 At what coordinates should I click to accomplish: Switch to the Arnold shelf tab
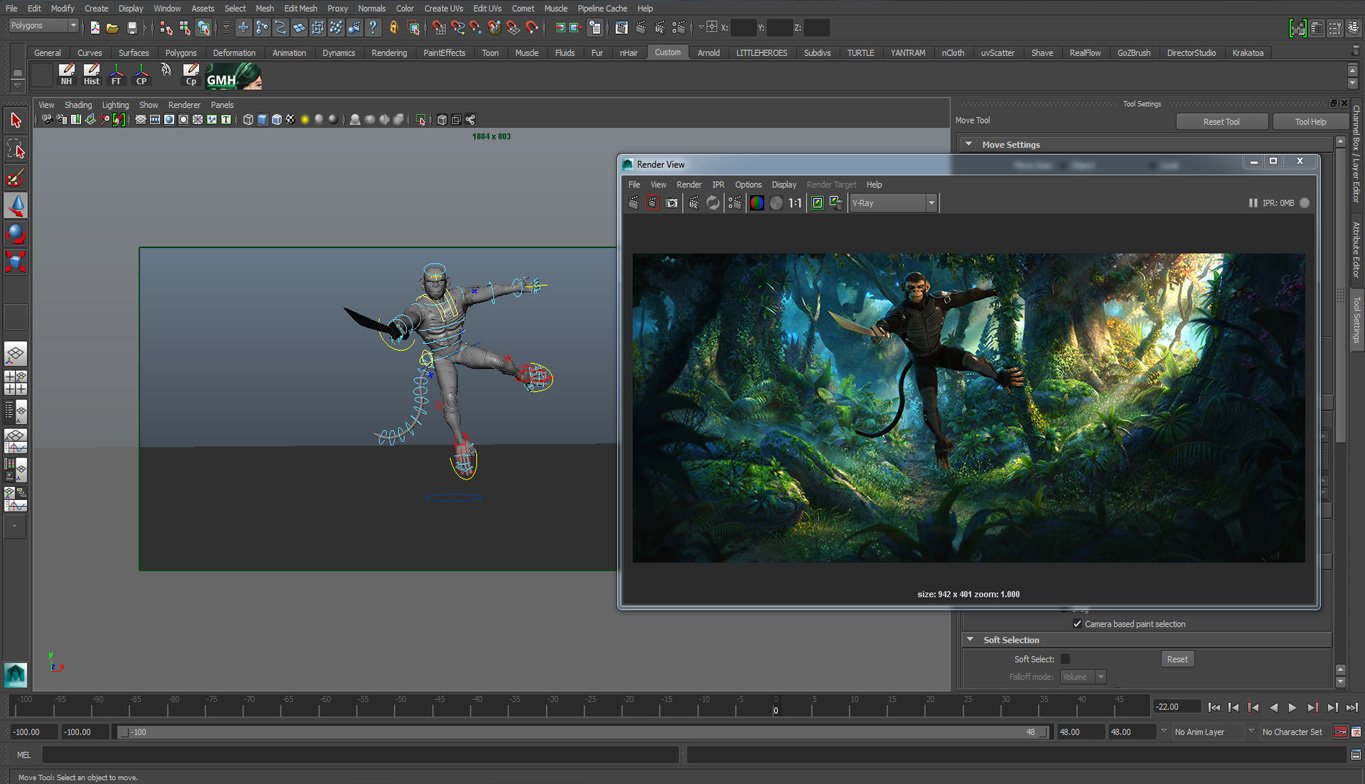point(708,52)
